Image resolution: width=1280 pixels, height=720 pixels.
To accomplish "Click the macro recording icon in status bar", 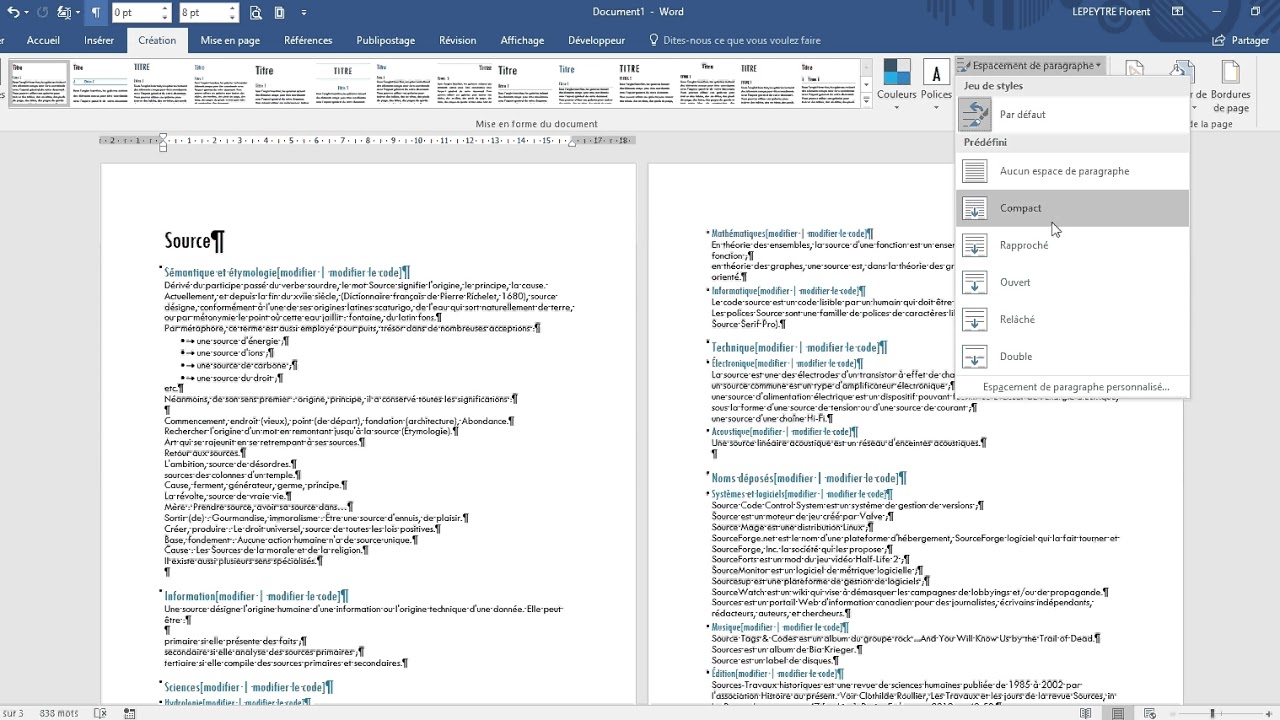I will point(130,713).
